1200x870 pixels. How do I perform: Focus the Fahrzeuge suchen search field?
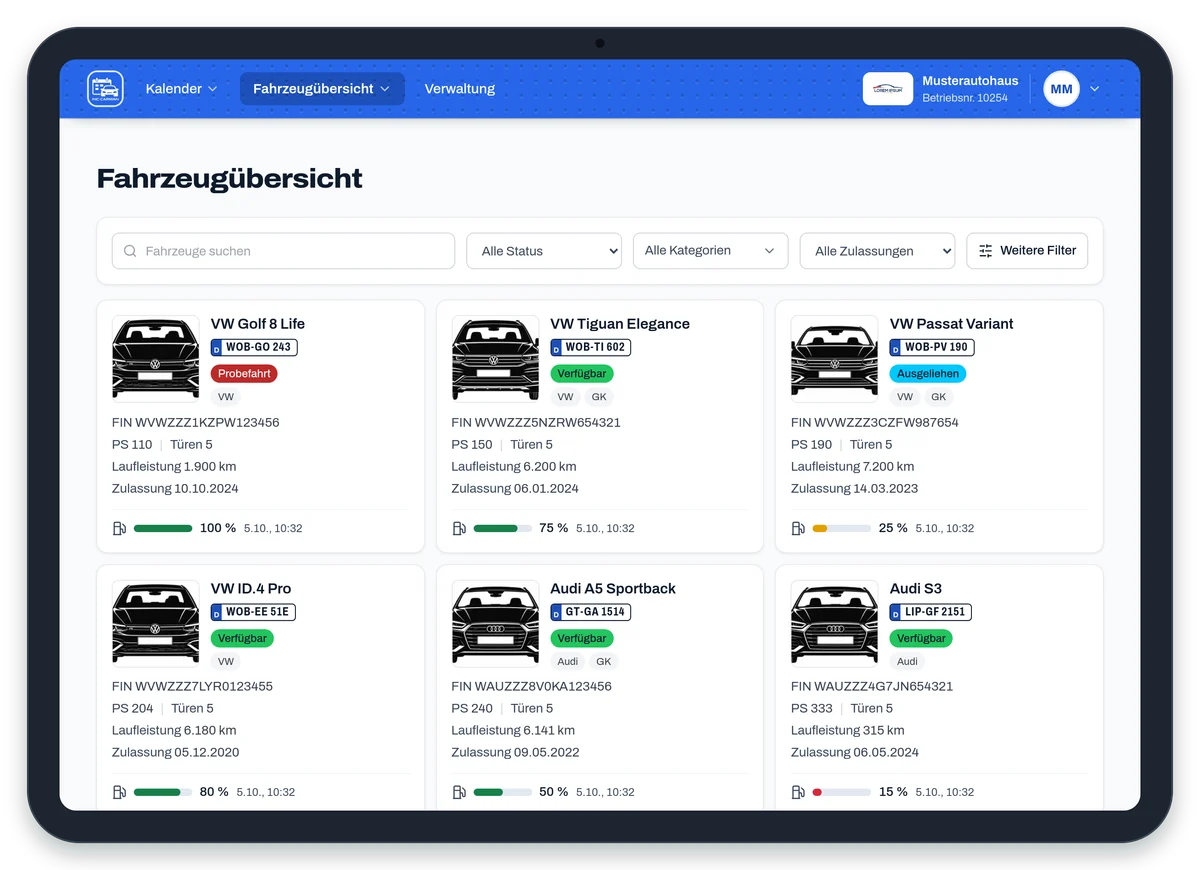pyautogui.click(x=283, y=251)
